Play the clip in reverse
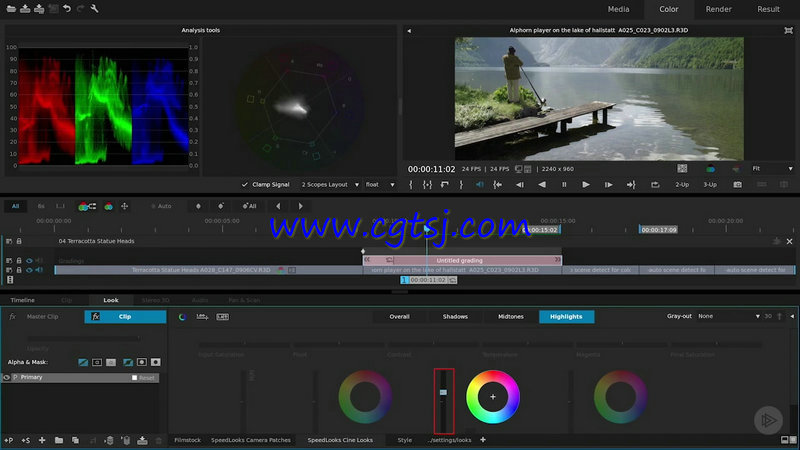 (542, 185)
